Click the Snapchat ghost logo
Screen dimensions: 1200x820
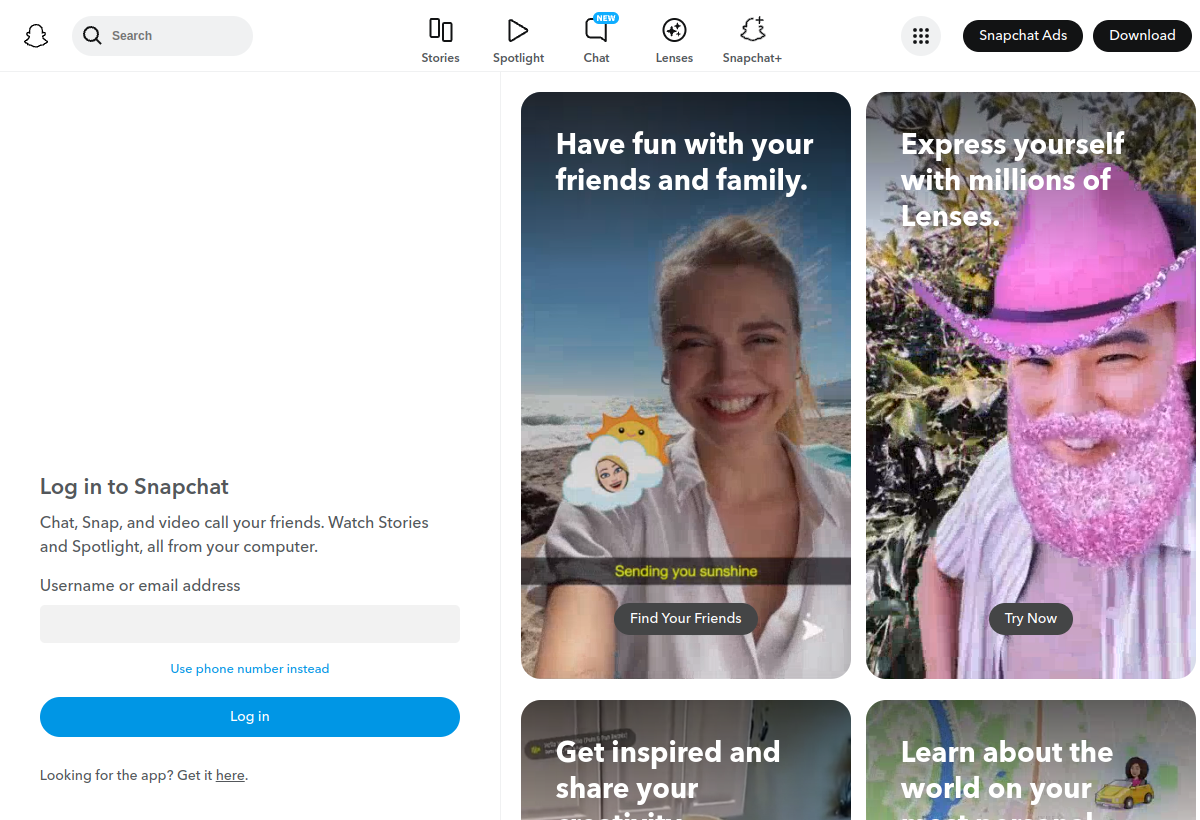(36, 36)
